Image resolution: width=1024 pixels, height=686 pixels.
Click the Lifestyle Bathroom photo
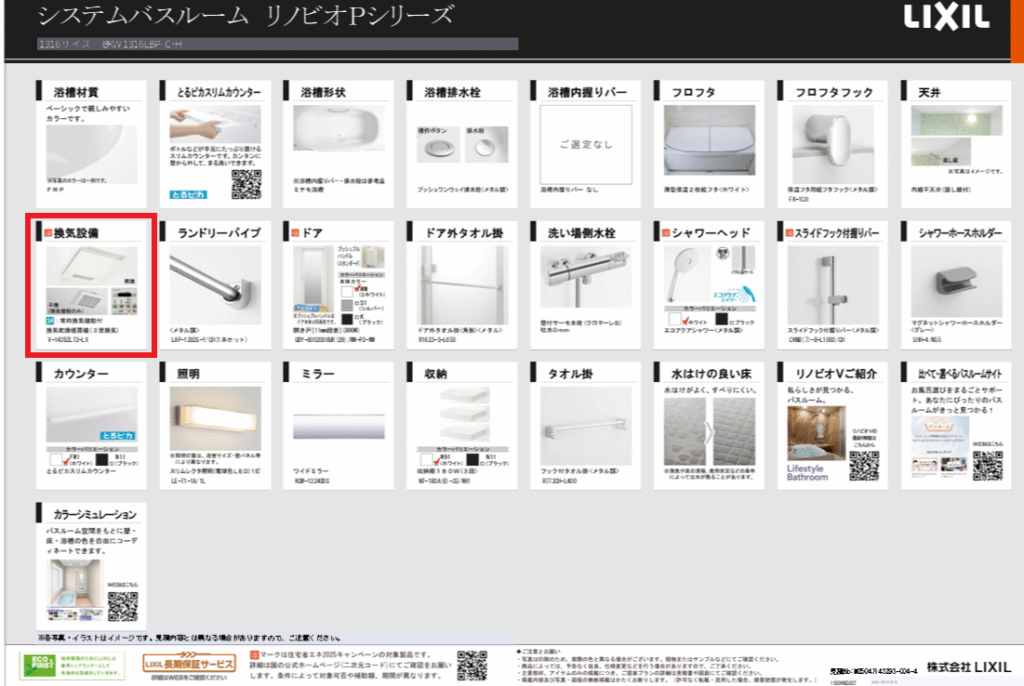point(808,435)
